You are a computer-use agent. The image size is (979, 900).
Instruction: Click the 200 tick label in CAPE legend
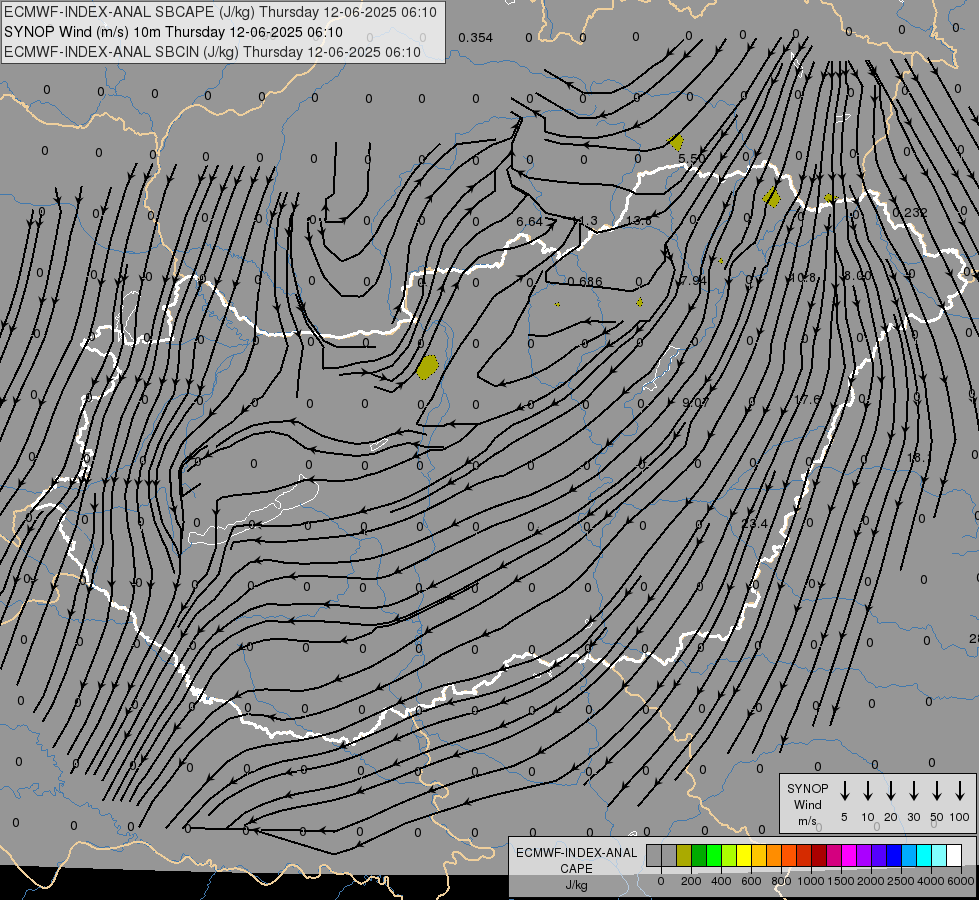(691, 881)
